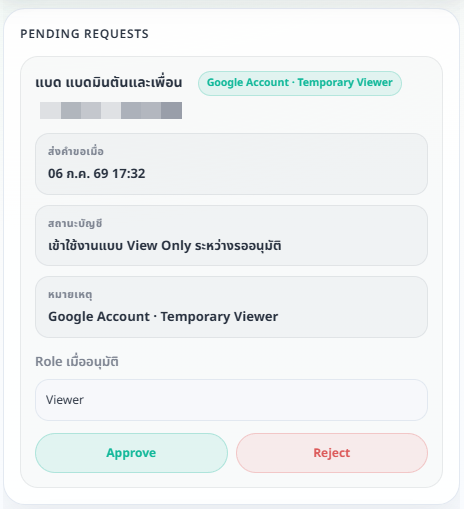Open the Viewer role dropdown
This screenshot has width=464, height=509.
point(231,400)
